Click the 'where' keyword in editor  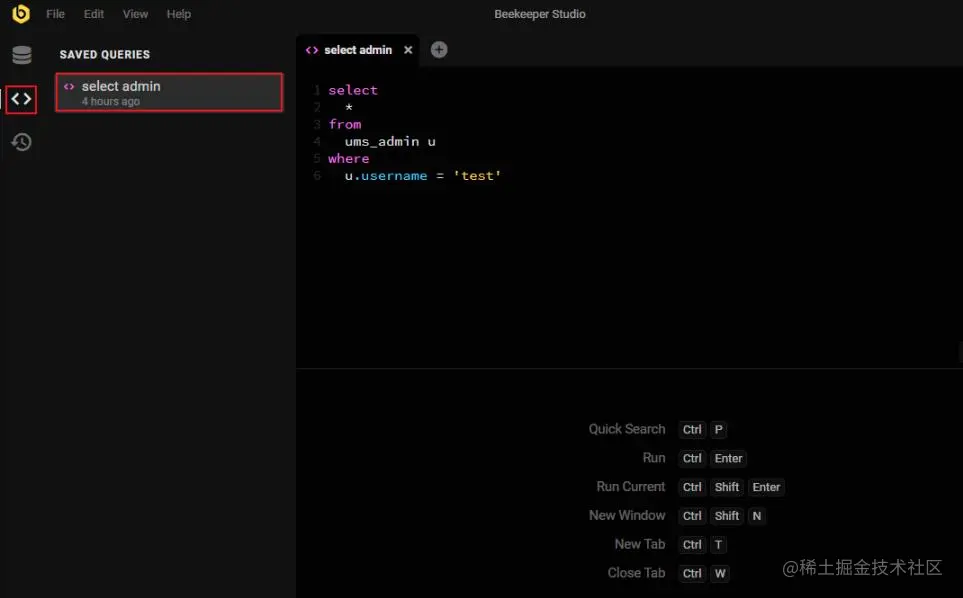348,158
